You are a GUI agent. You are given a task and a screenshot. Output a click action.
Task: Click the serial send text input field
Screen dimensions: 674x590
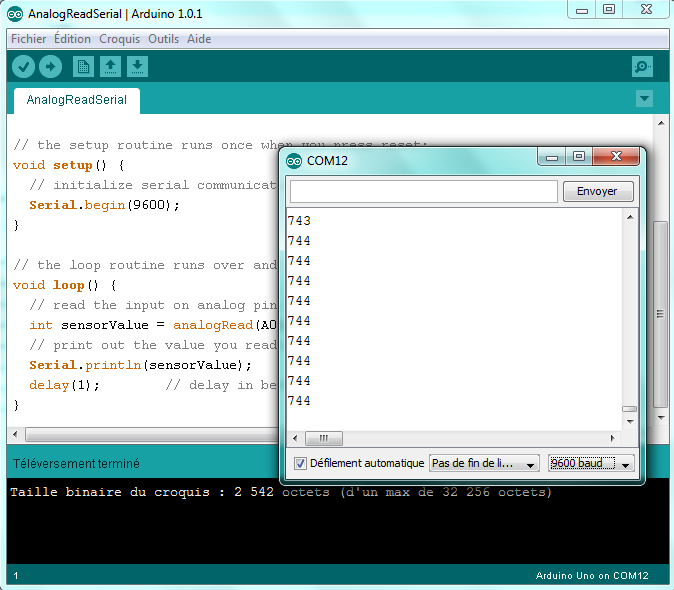pyautogui.click(x=424, y=191)
